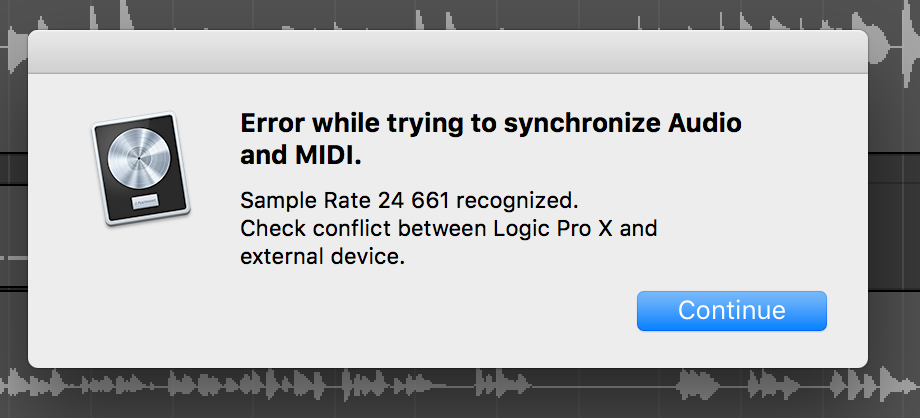Click the Sample Rate recognized message line
Viewport: 920px width, 418px height.
pyautogui.click(x=409, y=201)
